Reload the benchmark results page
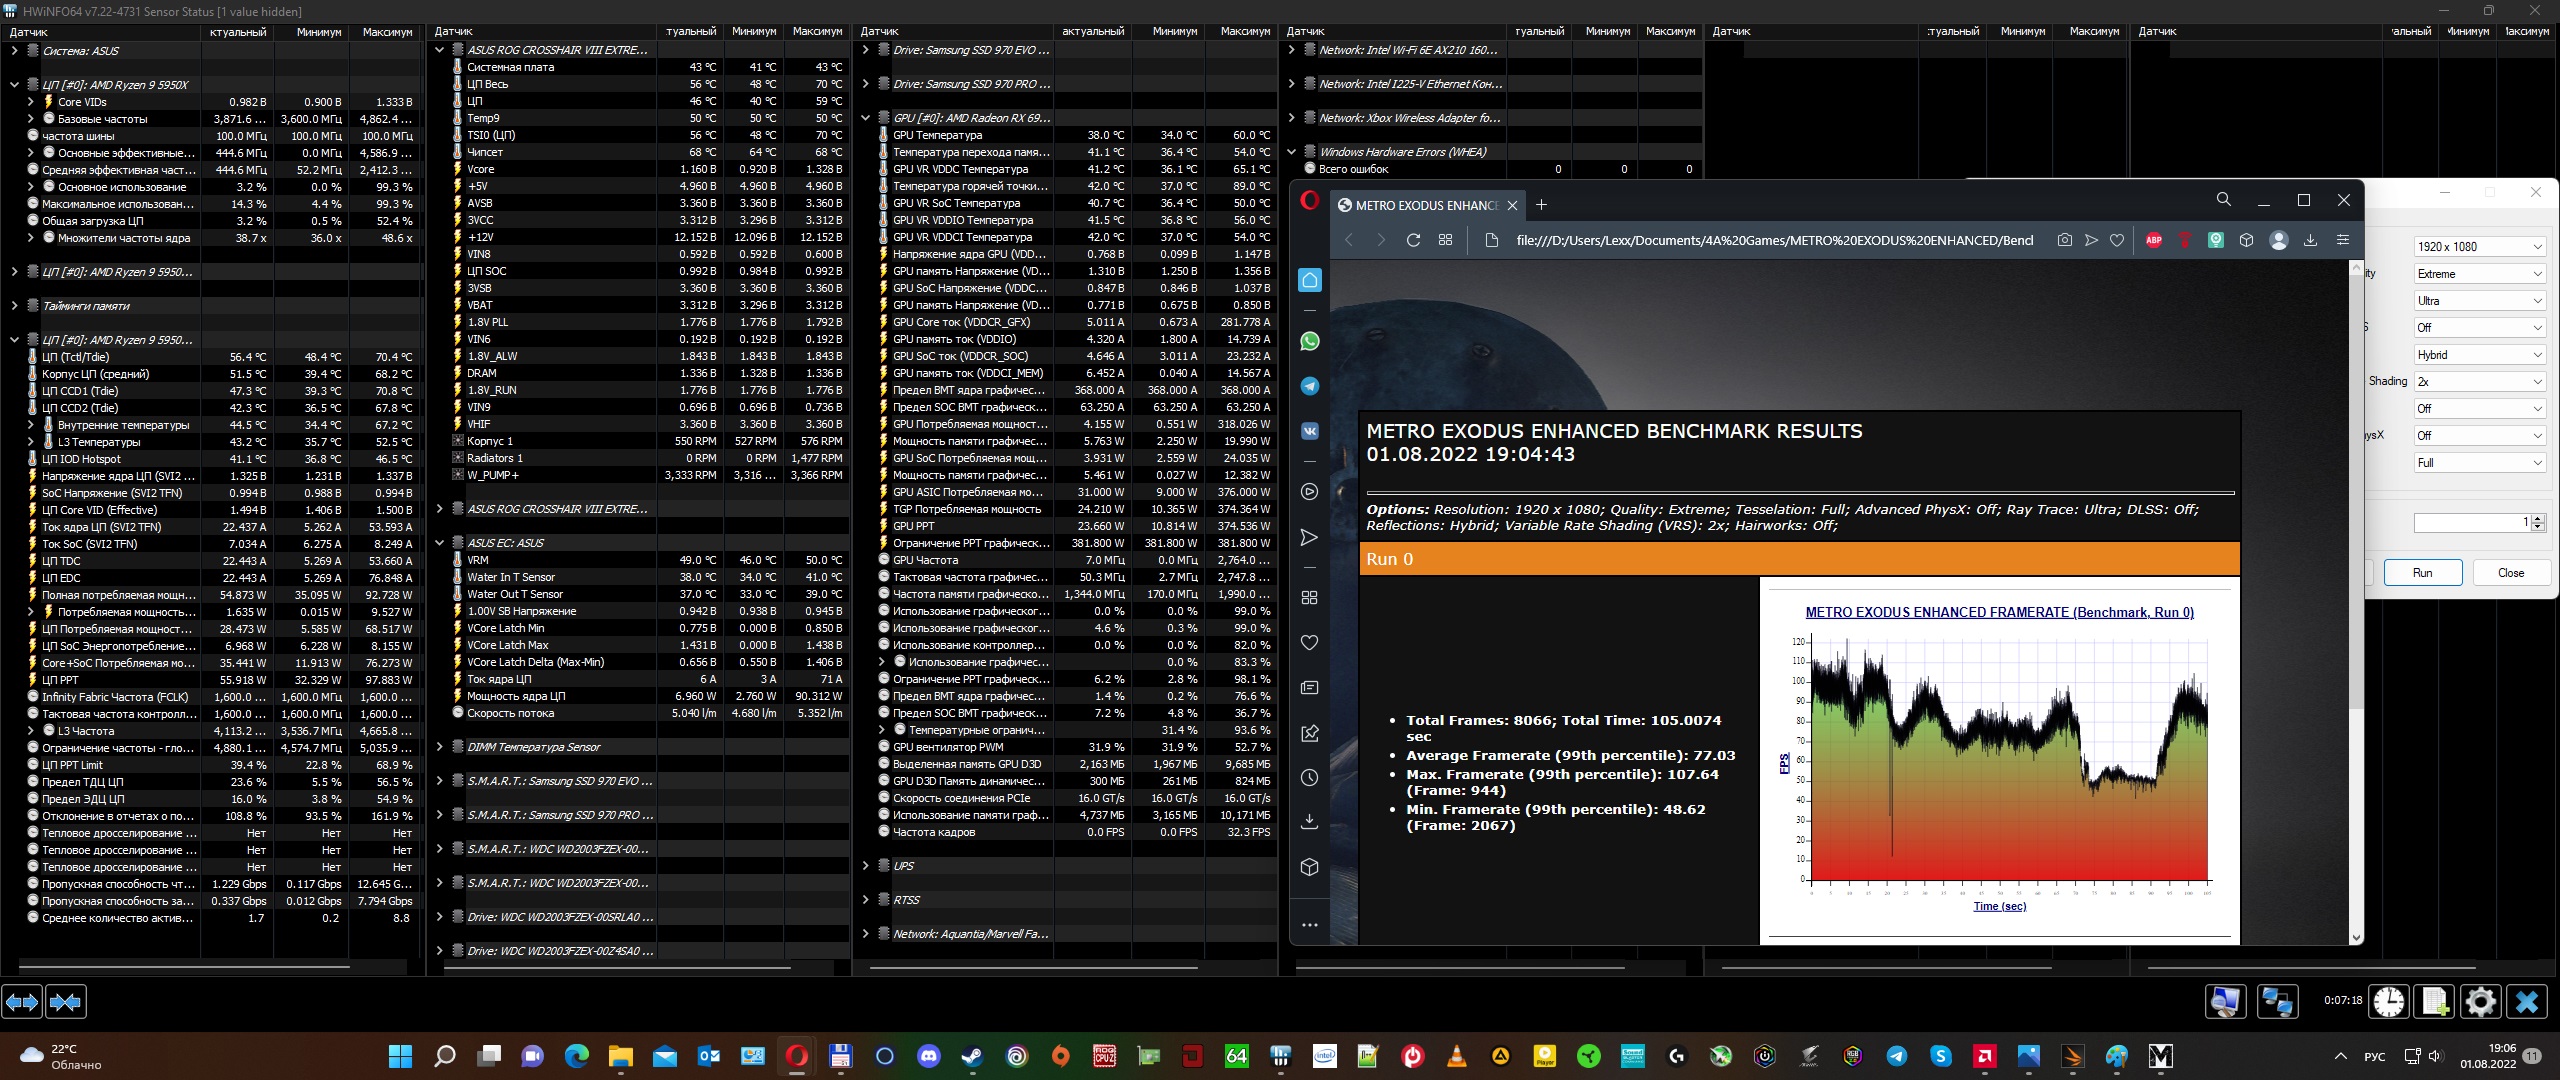Image resolution: width=2560 pixels, height=1080 pixels. (x=1413, y=240)
